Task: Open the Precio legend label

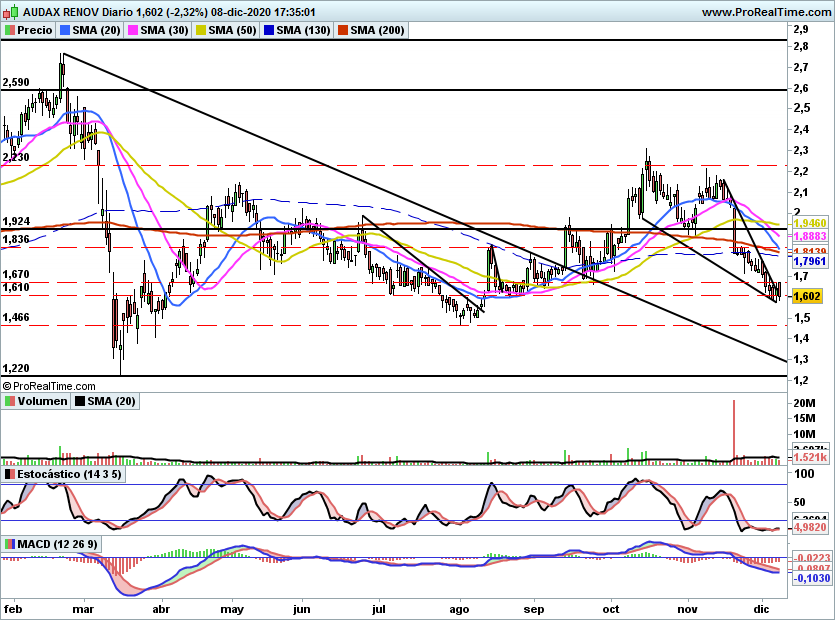Action: point(35,30)
